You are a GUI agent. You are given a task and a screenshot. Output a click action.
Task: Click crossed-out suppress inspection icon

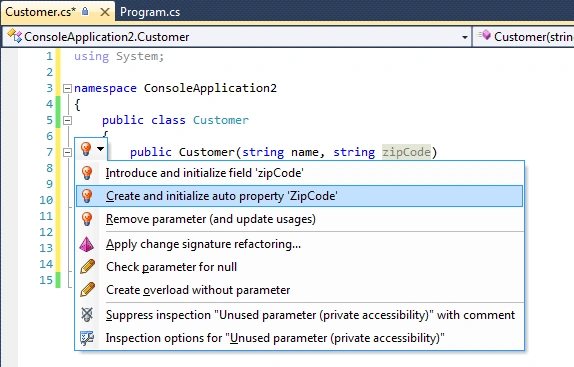click(x=87, y=315)
